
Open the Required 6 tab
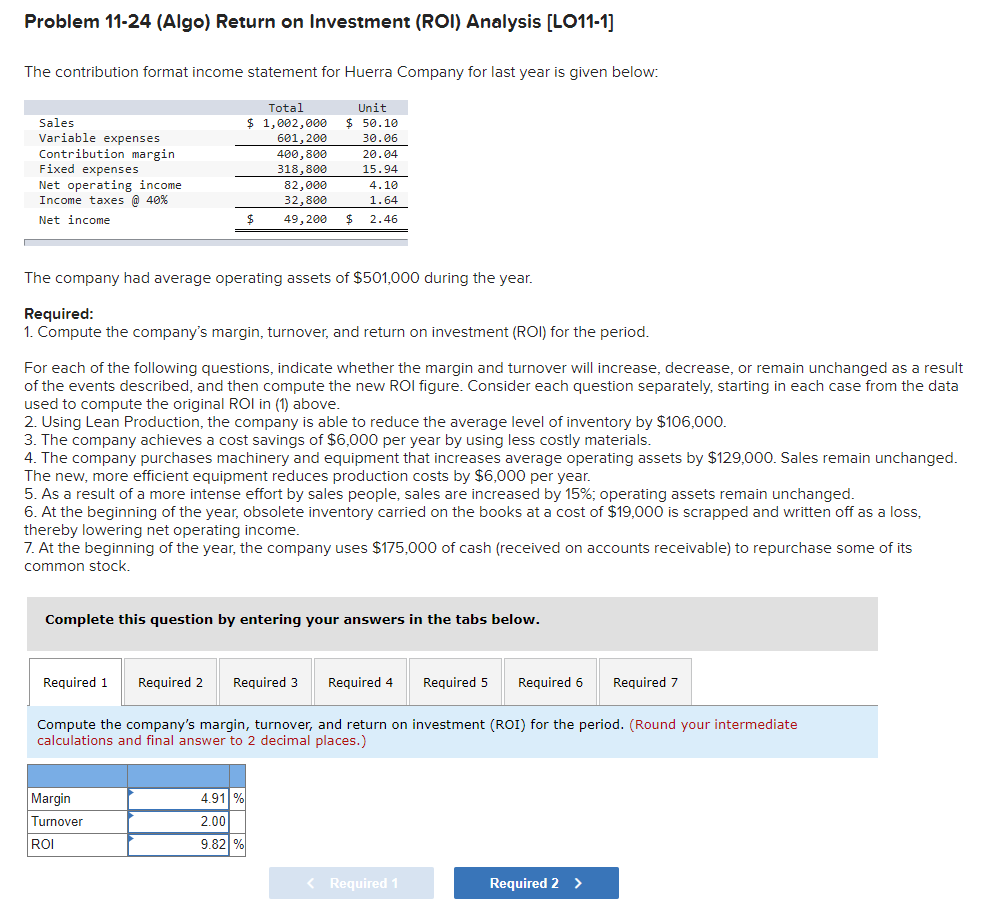point(550,681)
